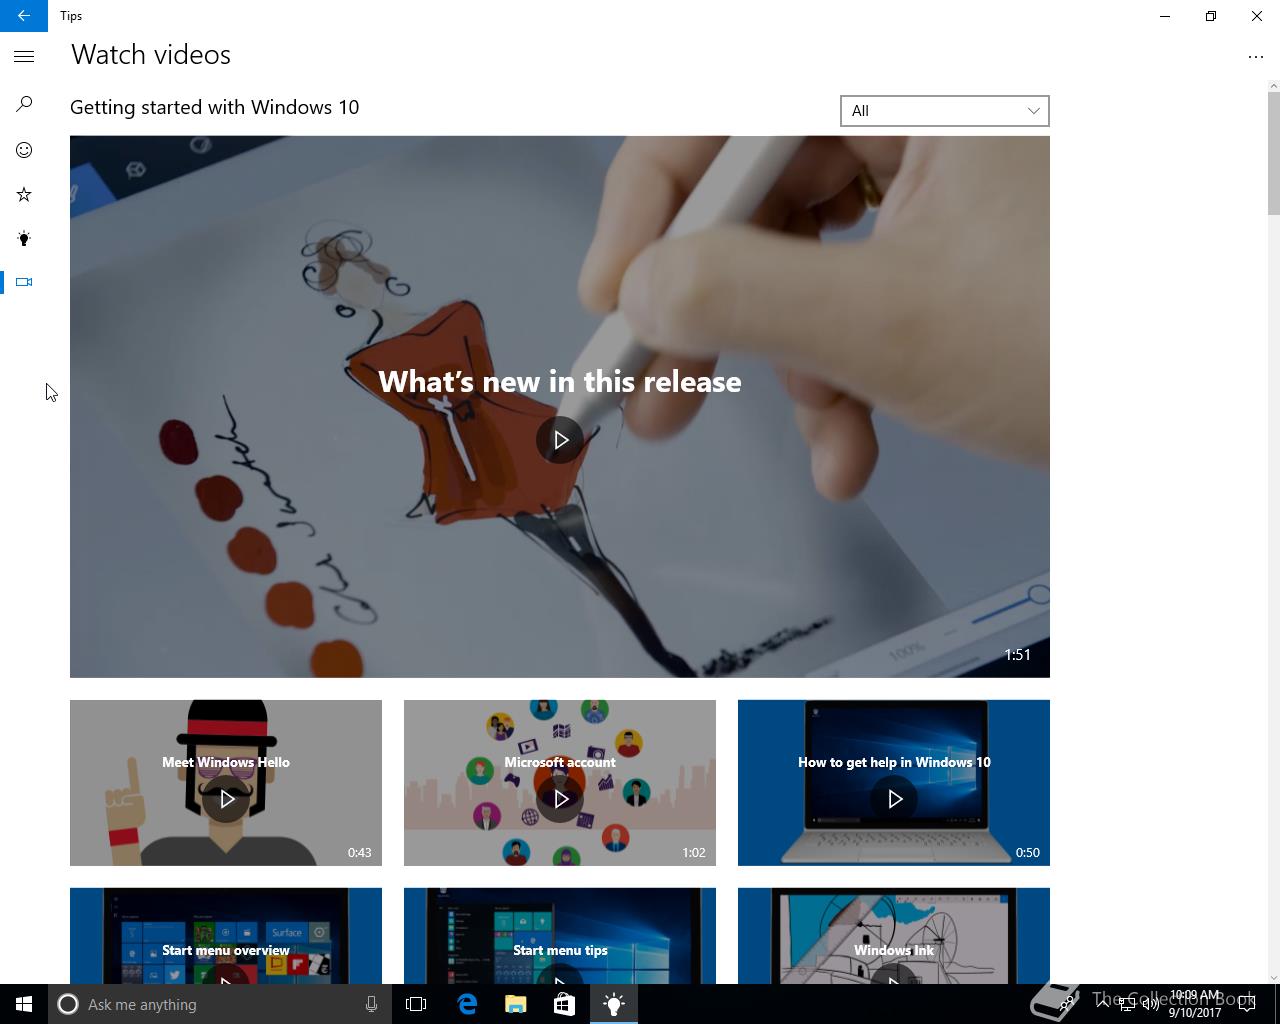Open the volume speaker tray icon
The image size is (1280, 1024).
pos(1150,1004)
